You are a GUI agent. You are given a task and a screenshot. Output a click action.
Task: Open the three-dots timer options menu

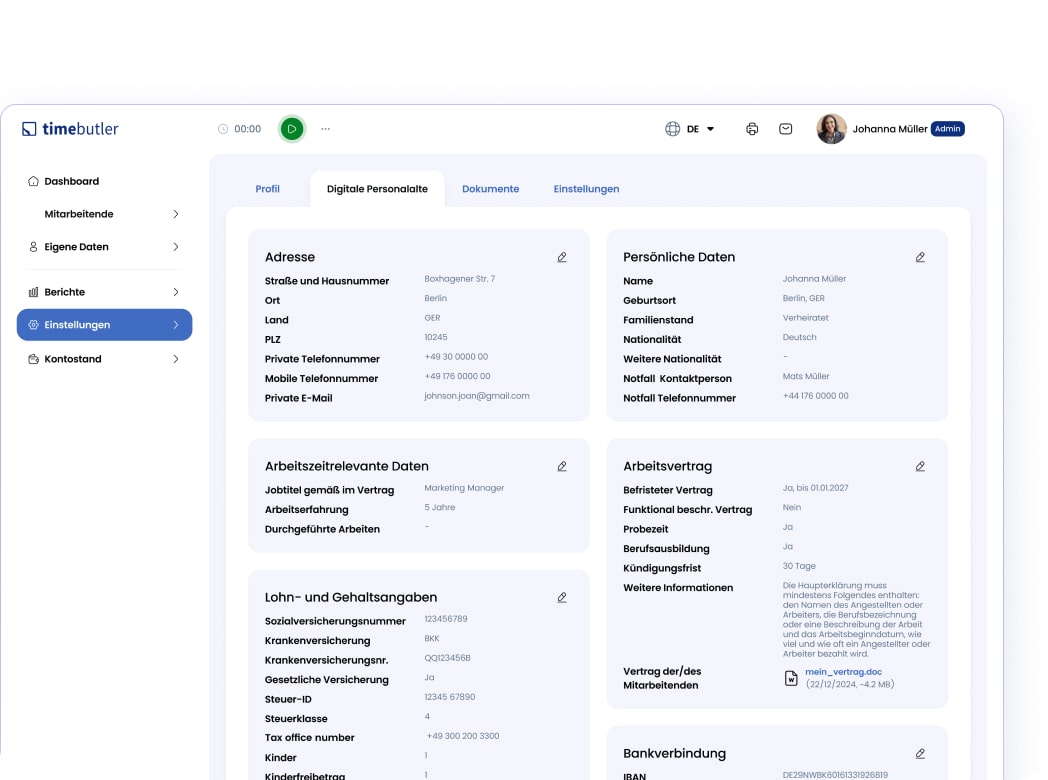click(x=325, y=129)
